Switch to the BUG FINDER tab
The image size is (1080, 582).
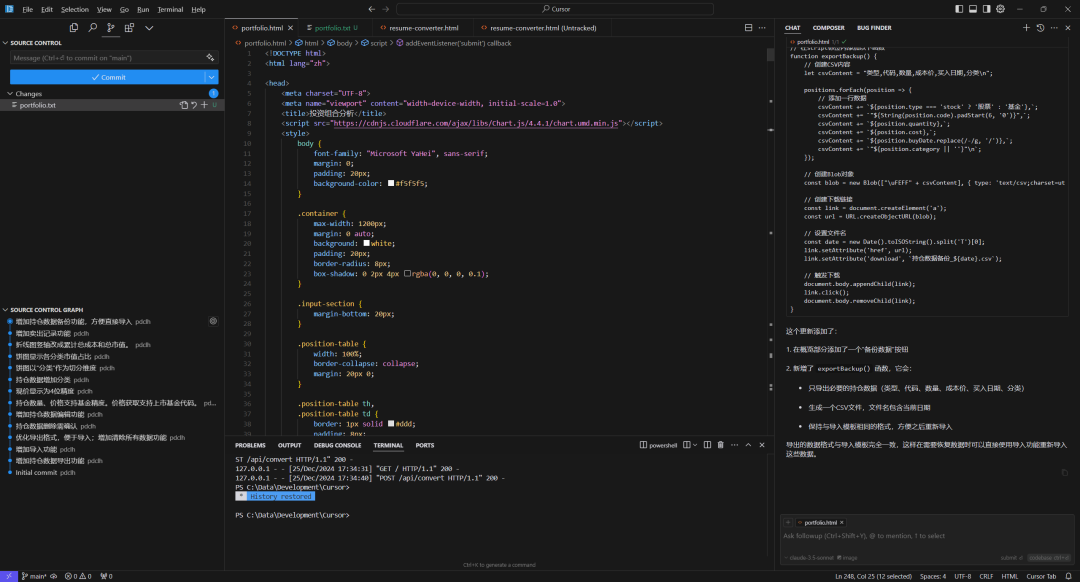[874, 28]
